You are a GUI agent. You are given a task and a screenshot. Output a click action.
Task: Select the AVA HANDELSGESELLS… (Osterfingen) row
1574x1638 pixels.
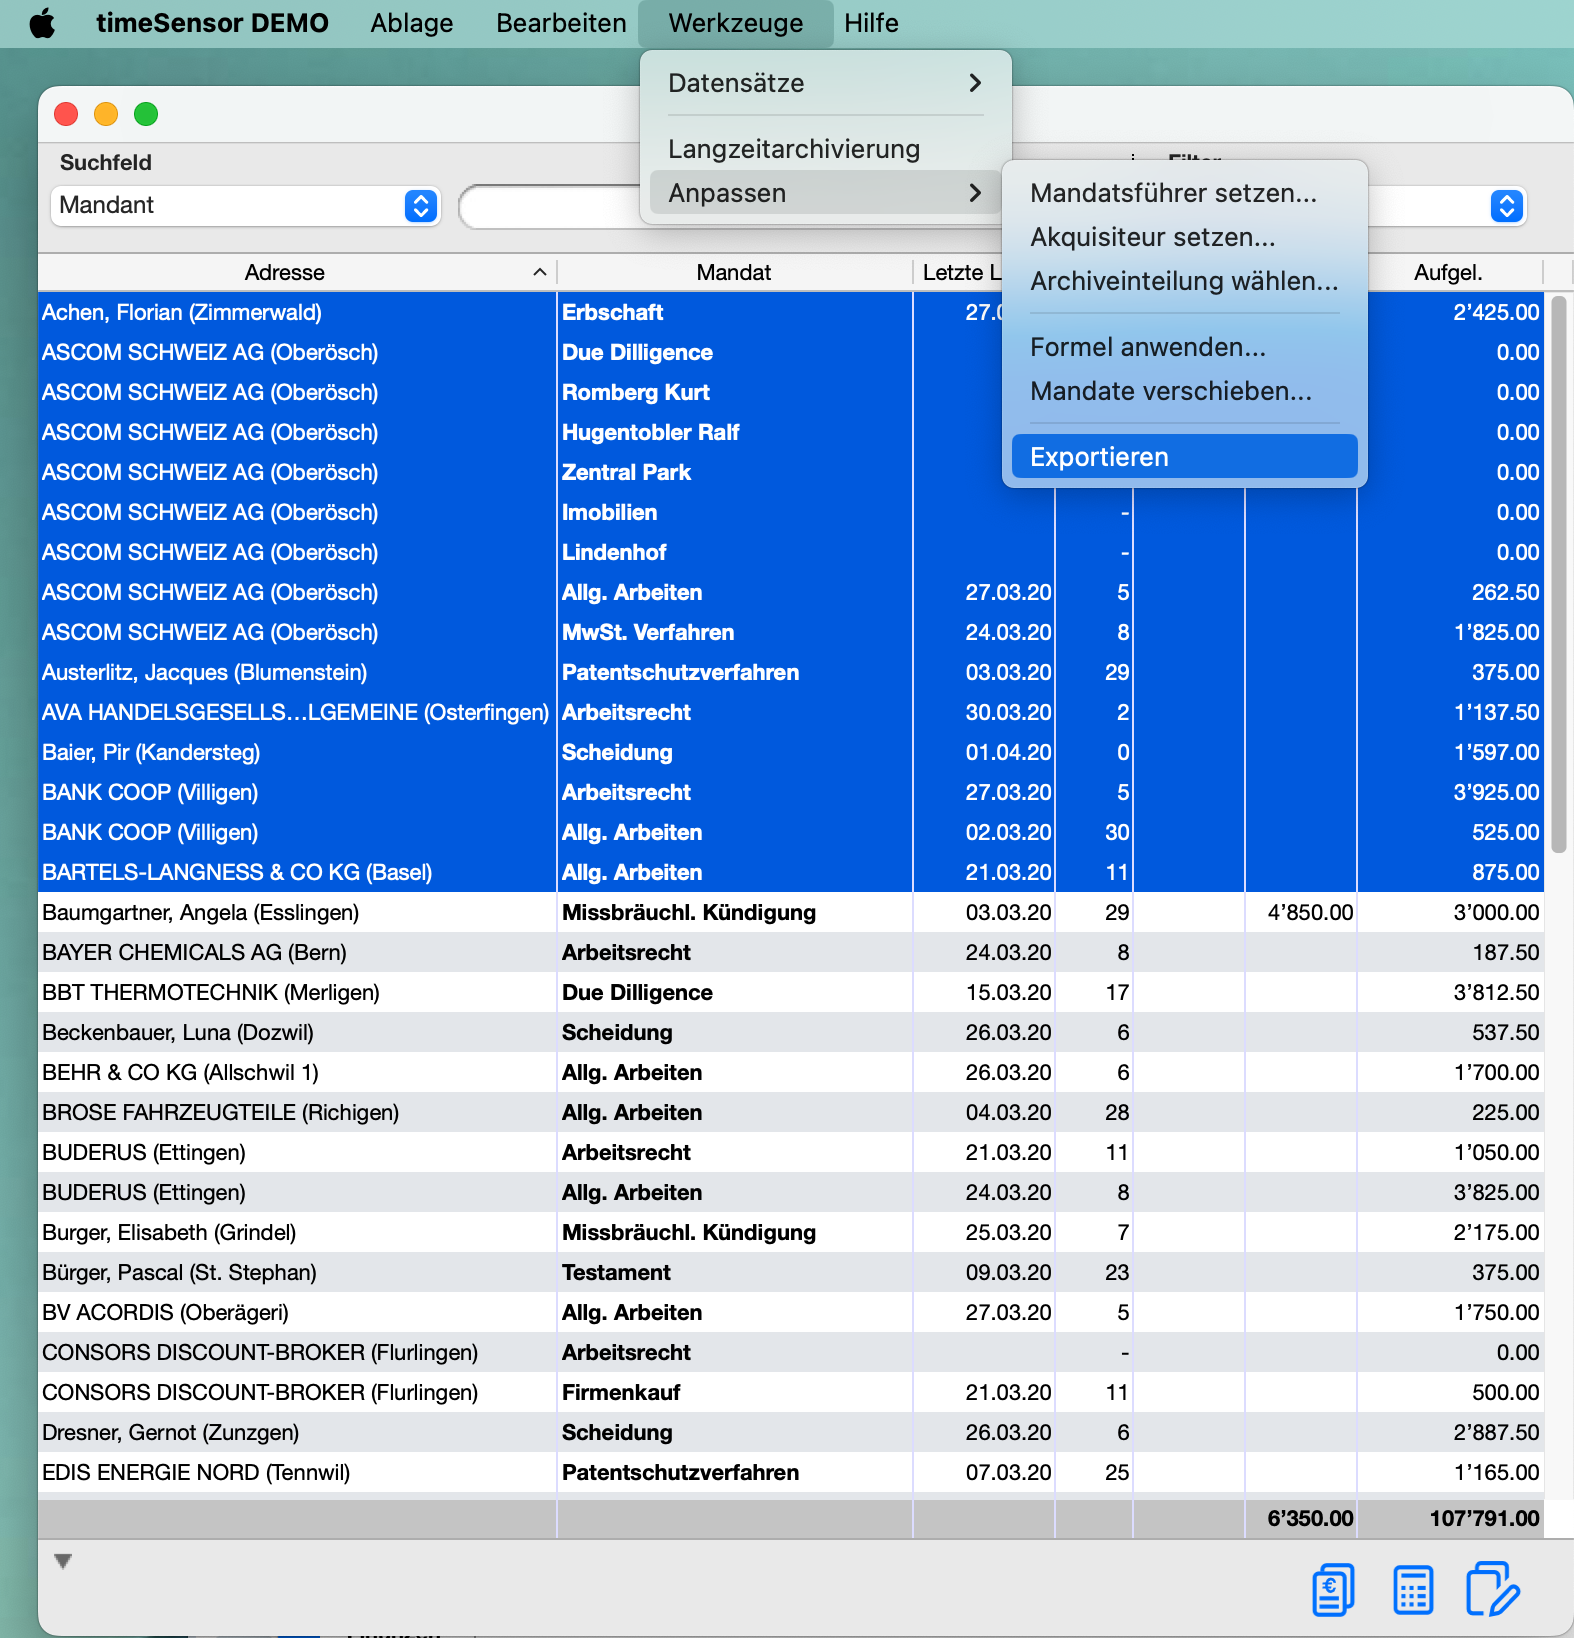tap(790, 712)
